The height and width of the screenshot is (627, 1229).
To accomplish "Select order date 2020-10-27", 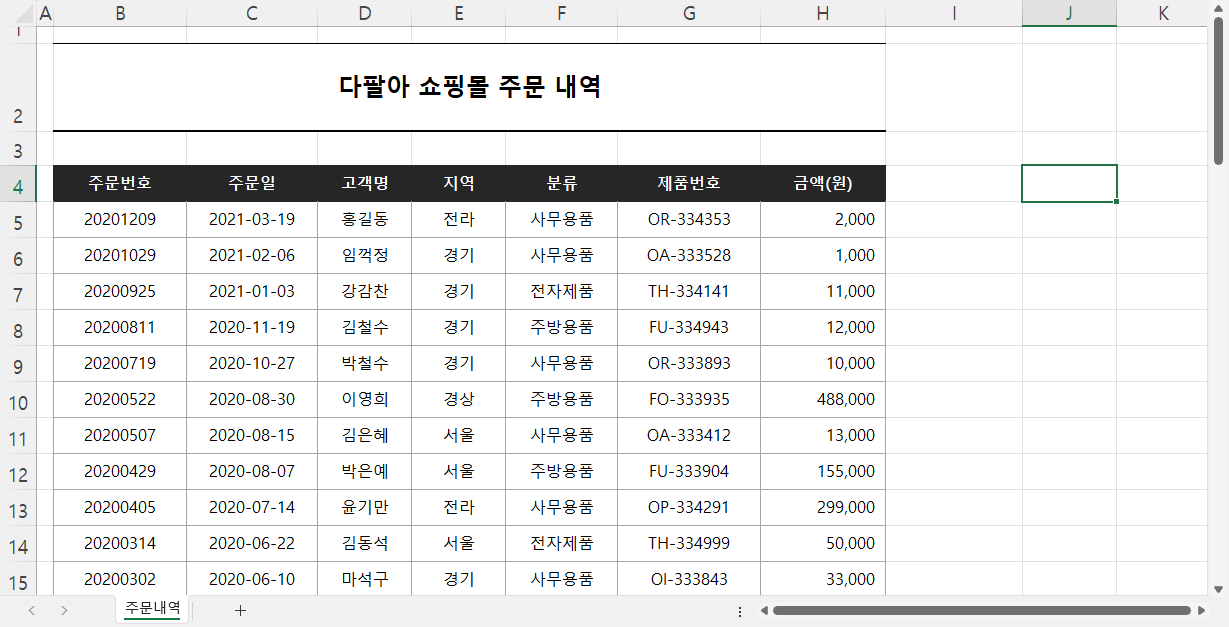I will [252, 364].
